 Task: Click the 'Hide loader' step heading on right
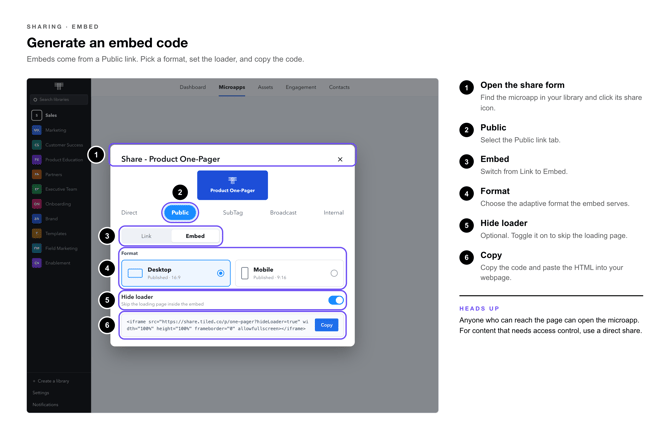(504, 223)
